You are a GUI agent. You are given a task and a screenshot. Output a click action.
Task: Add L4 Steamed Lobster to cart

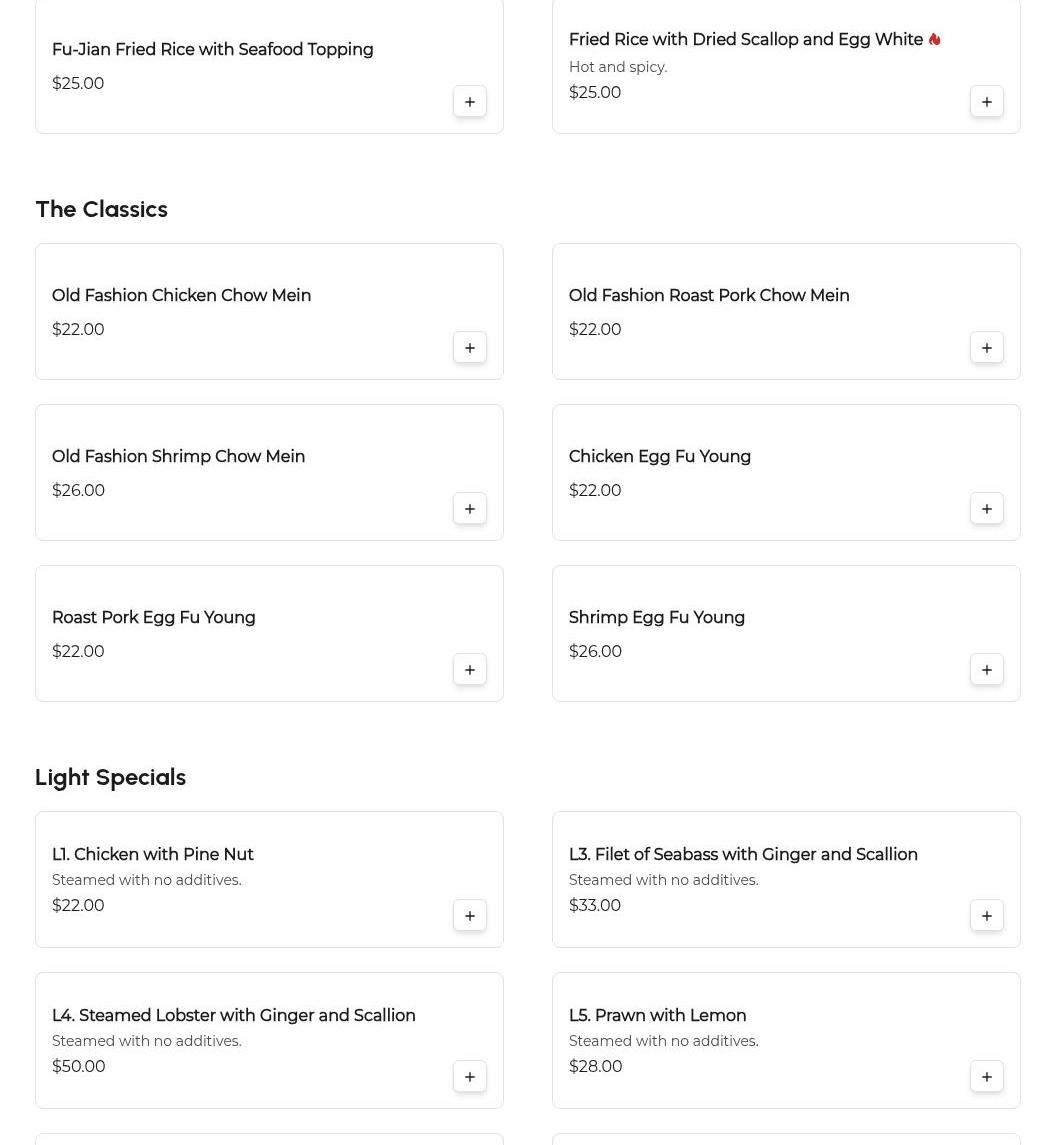[470, 1077]
